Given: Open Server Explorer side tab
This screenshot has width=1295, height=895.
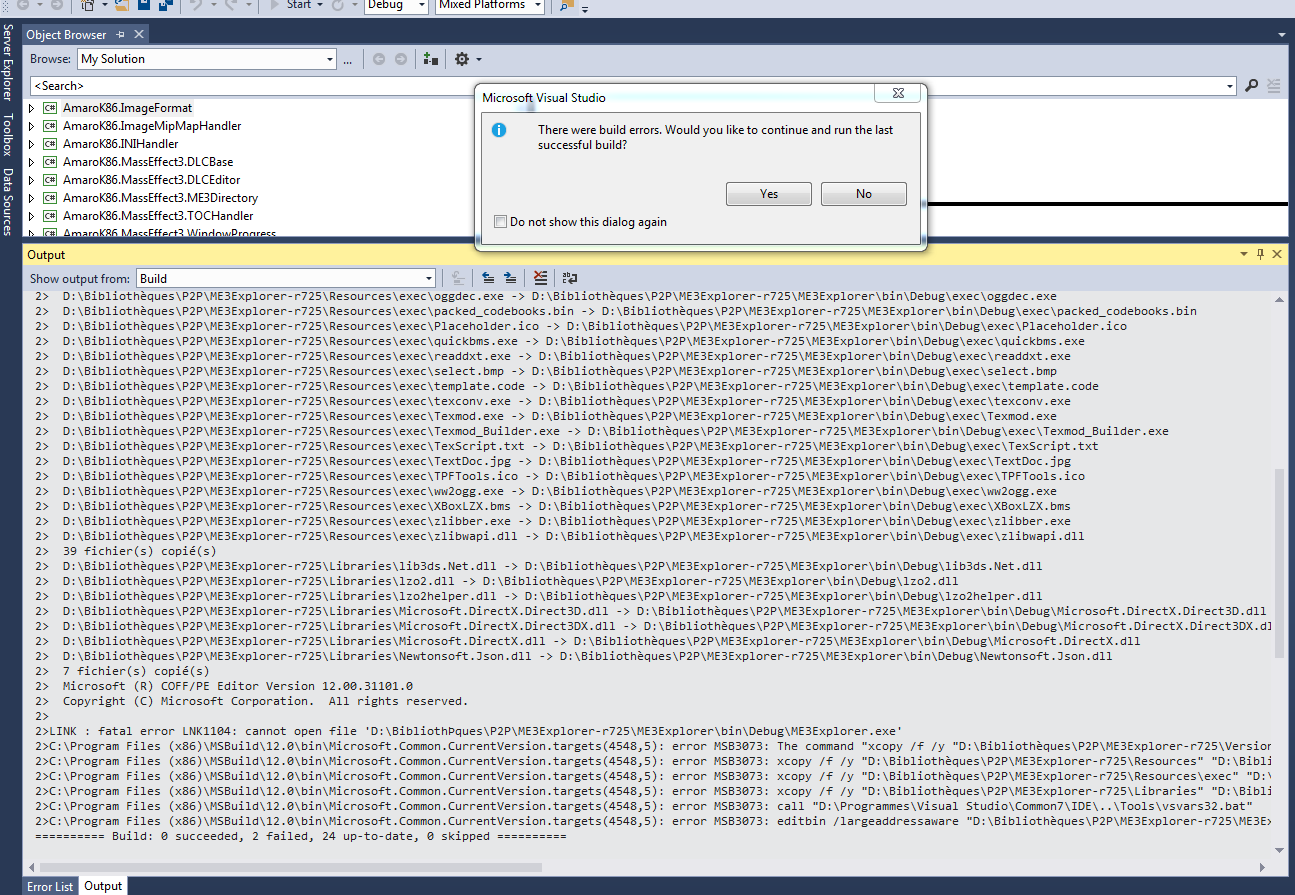Looking at the screenshot, I should point(8,64).
